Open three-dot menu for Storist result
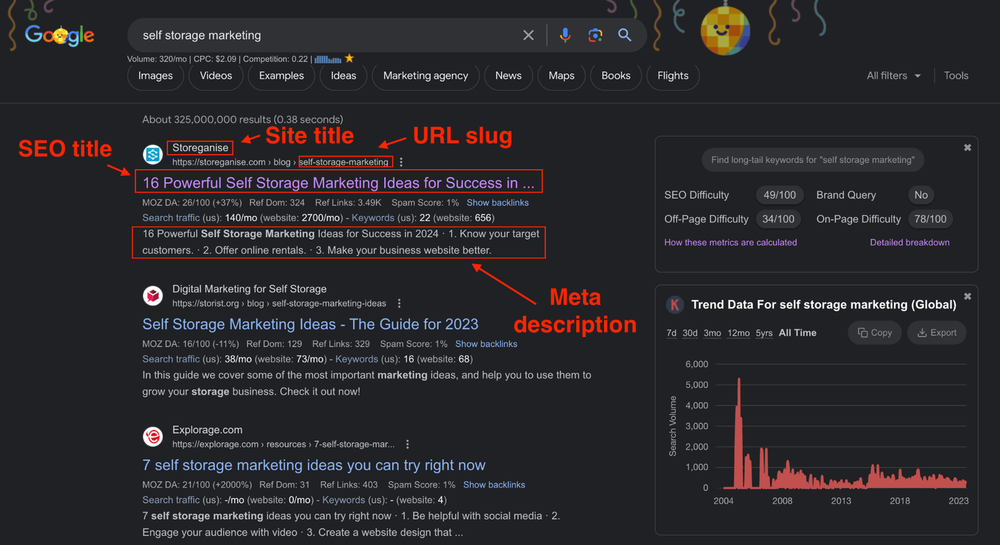This screenshot has height=545, width=1000. coord(399,303)
